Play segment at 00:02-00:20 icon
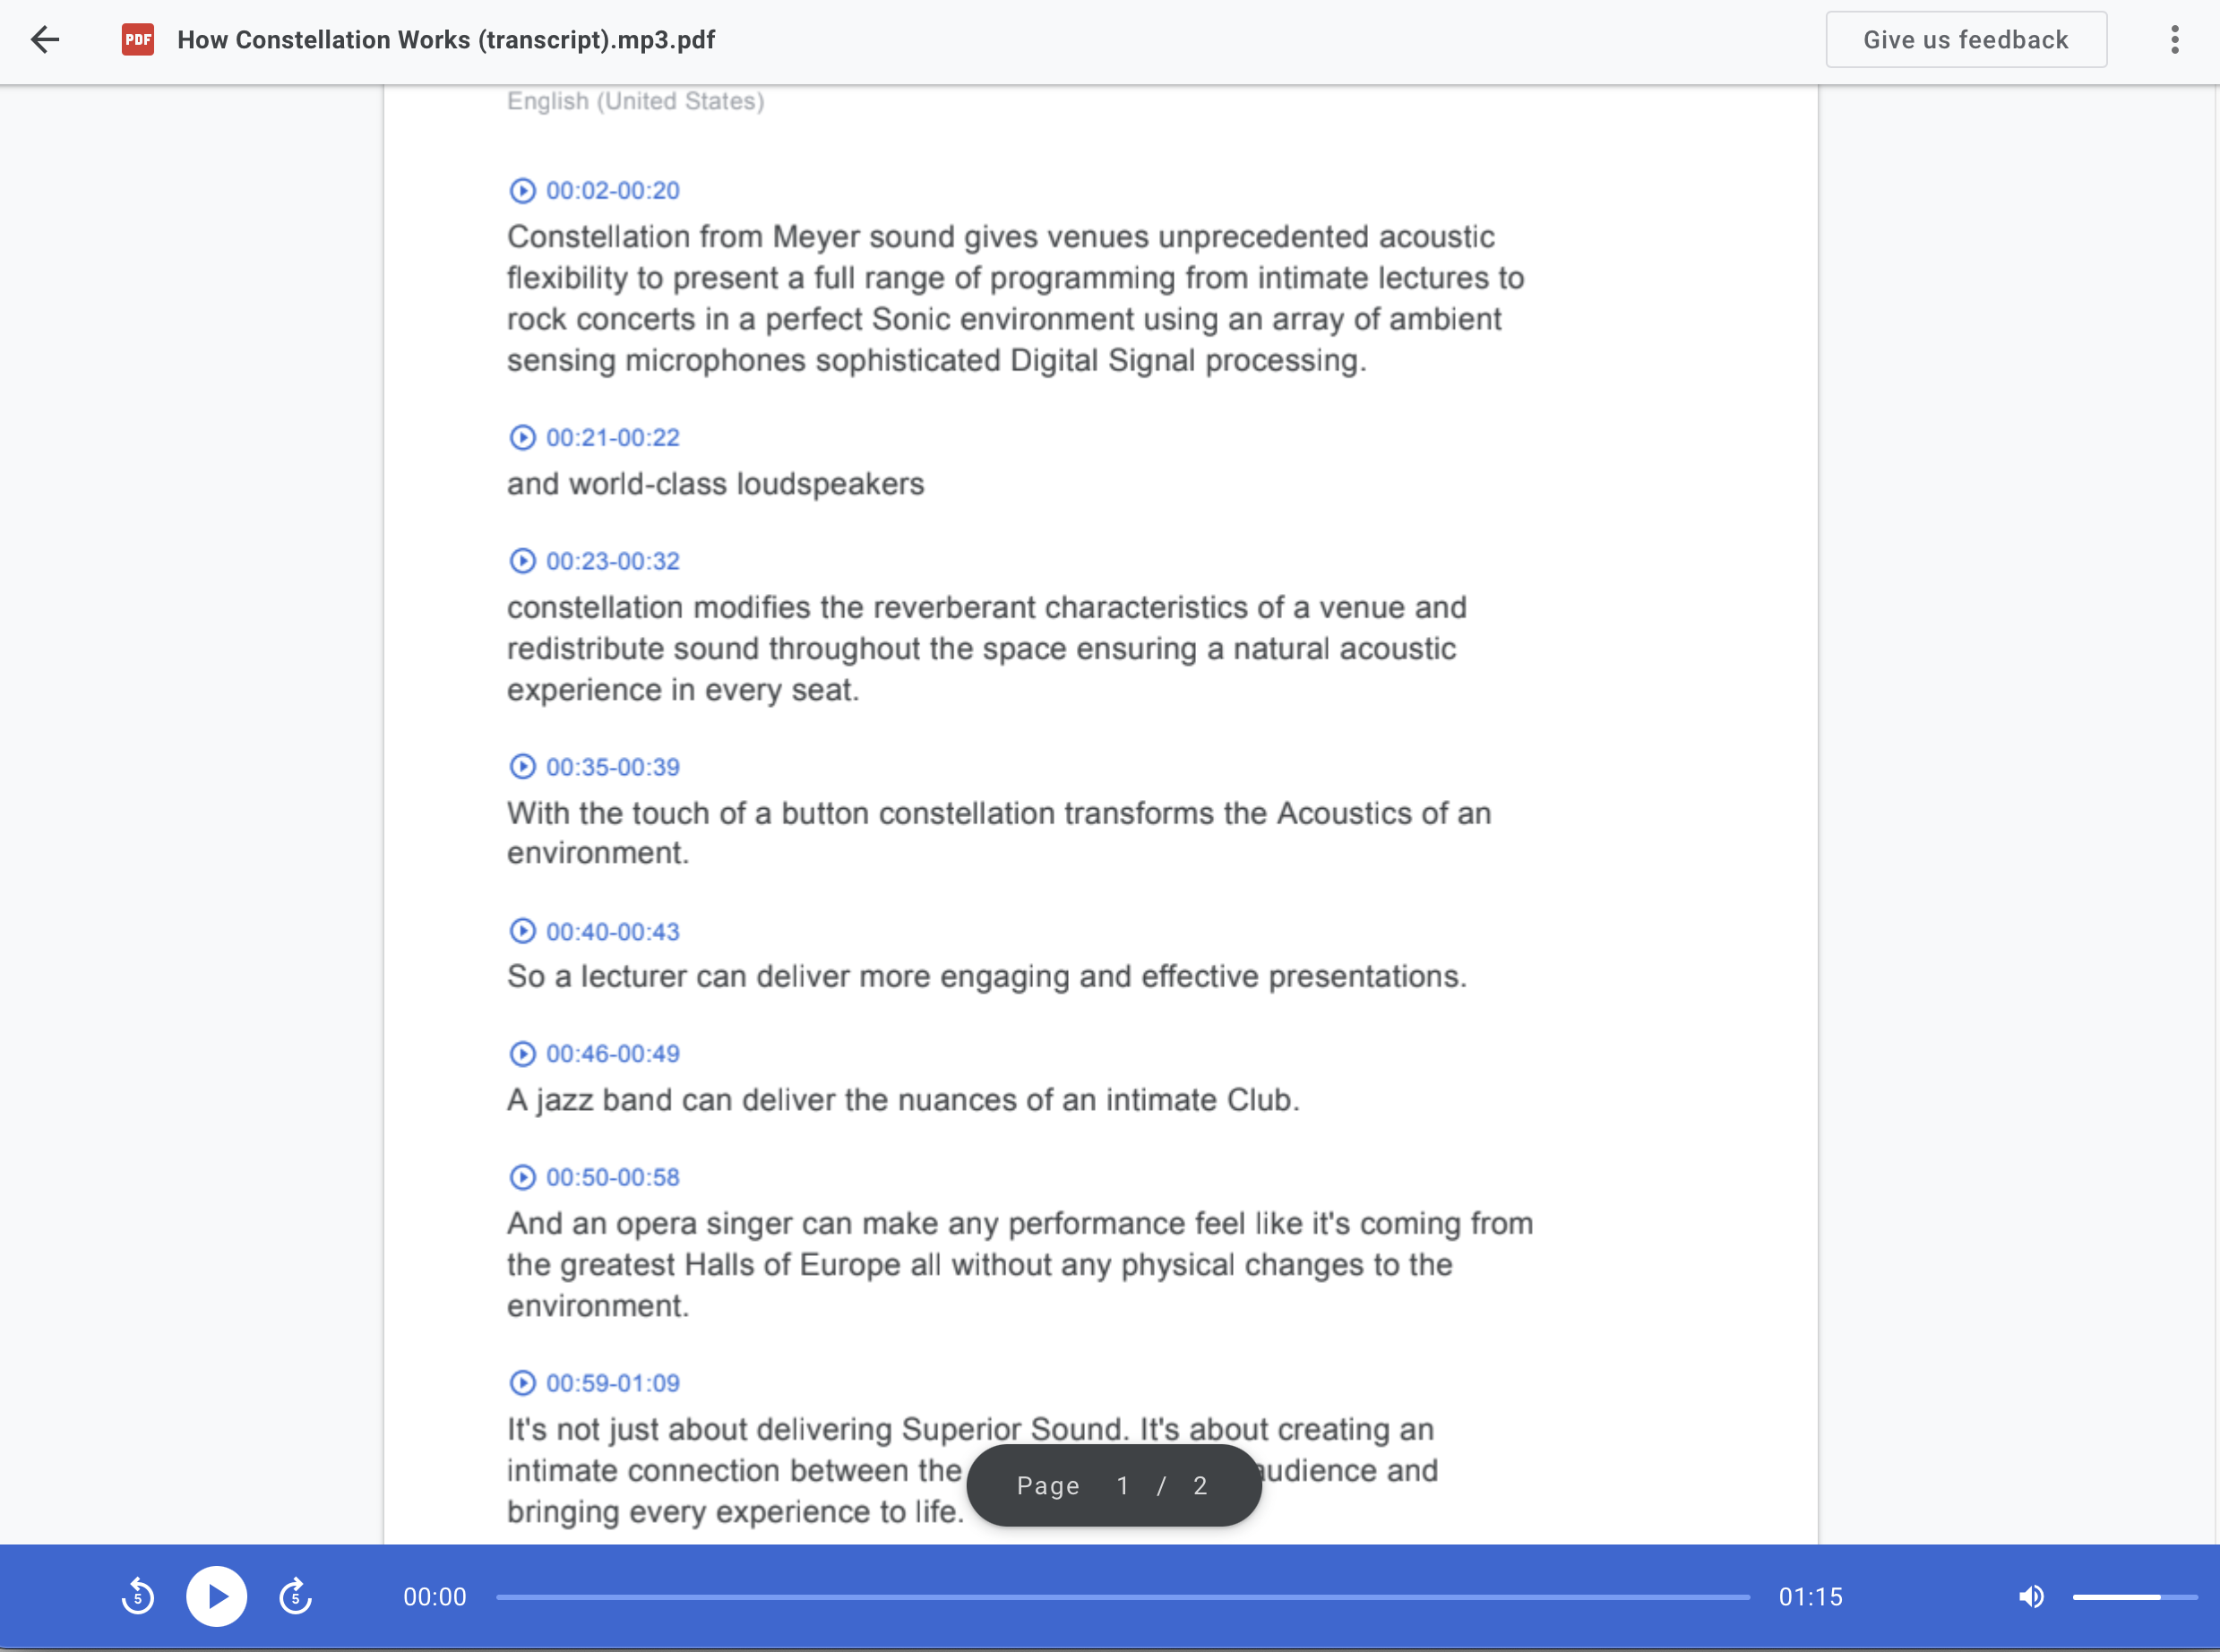Viewport: 2220px width, 1652px height. coord(522,190)
